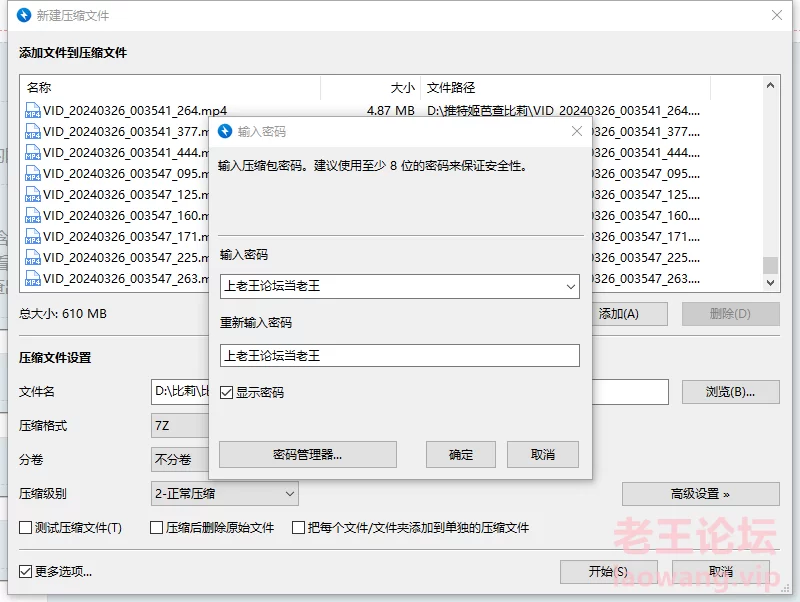Click the file icon for VID_20240326_003541_444
Screen dimensions: 800x602
coord(33,152)
